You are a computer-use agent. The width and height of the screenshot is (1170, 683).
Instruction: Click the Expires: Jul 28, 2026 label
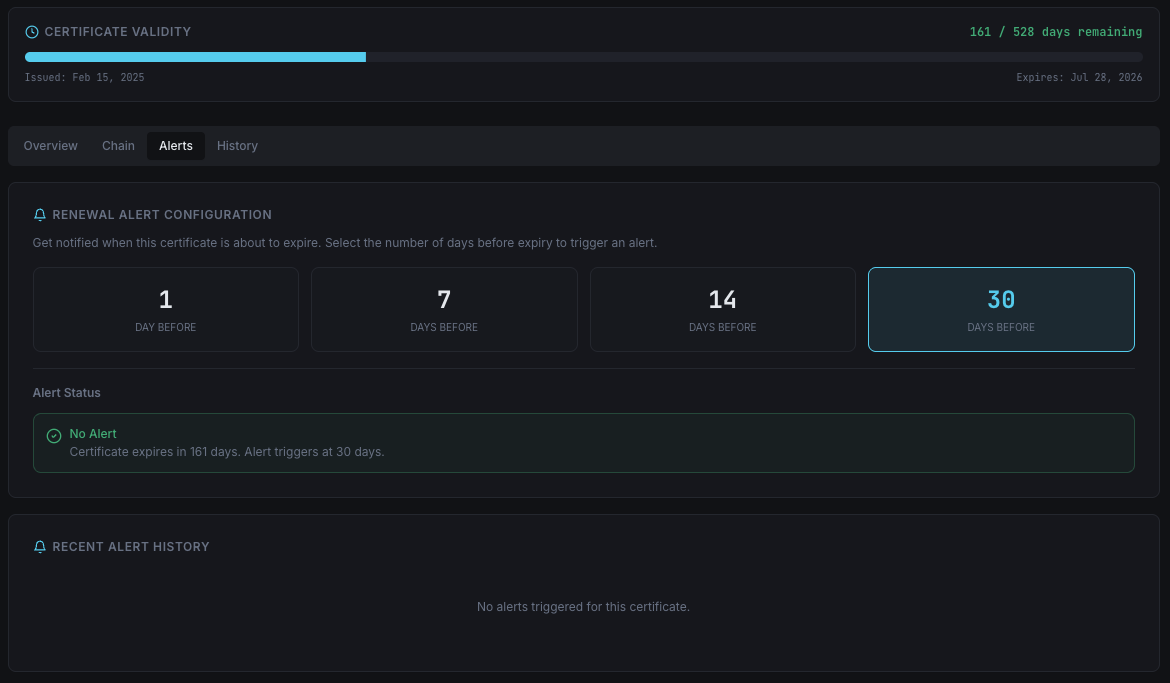(1079, 78)
